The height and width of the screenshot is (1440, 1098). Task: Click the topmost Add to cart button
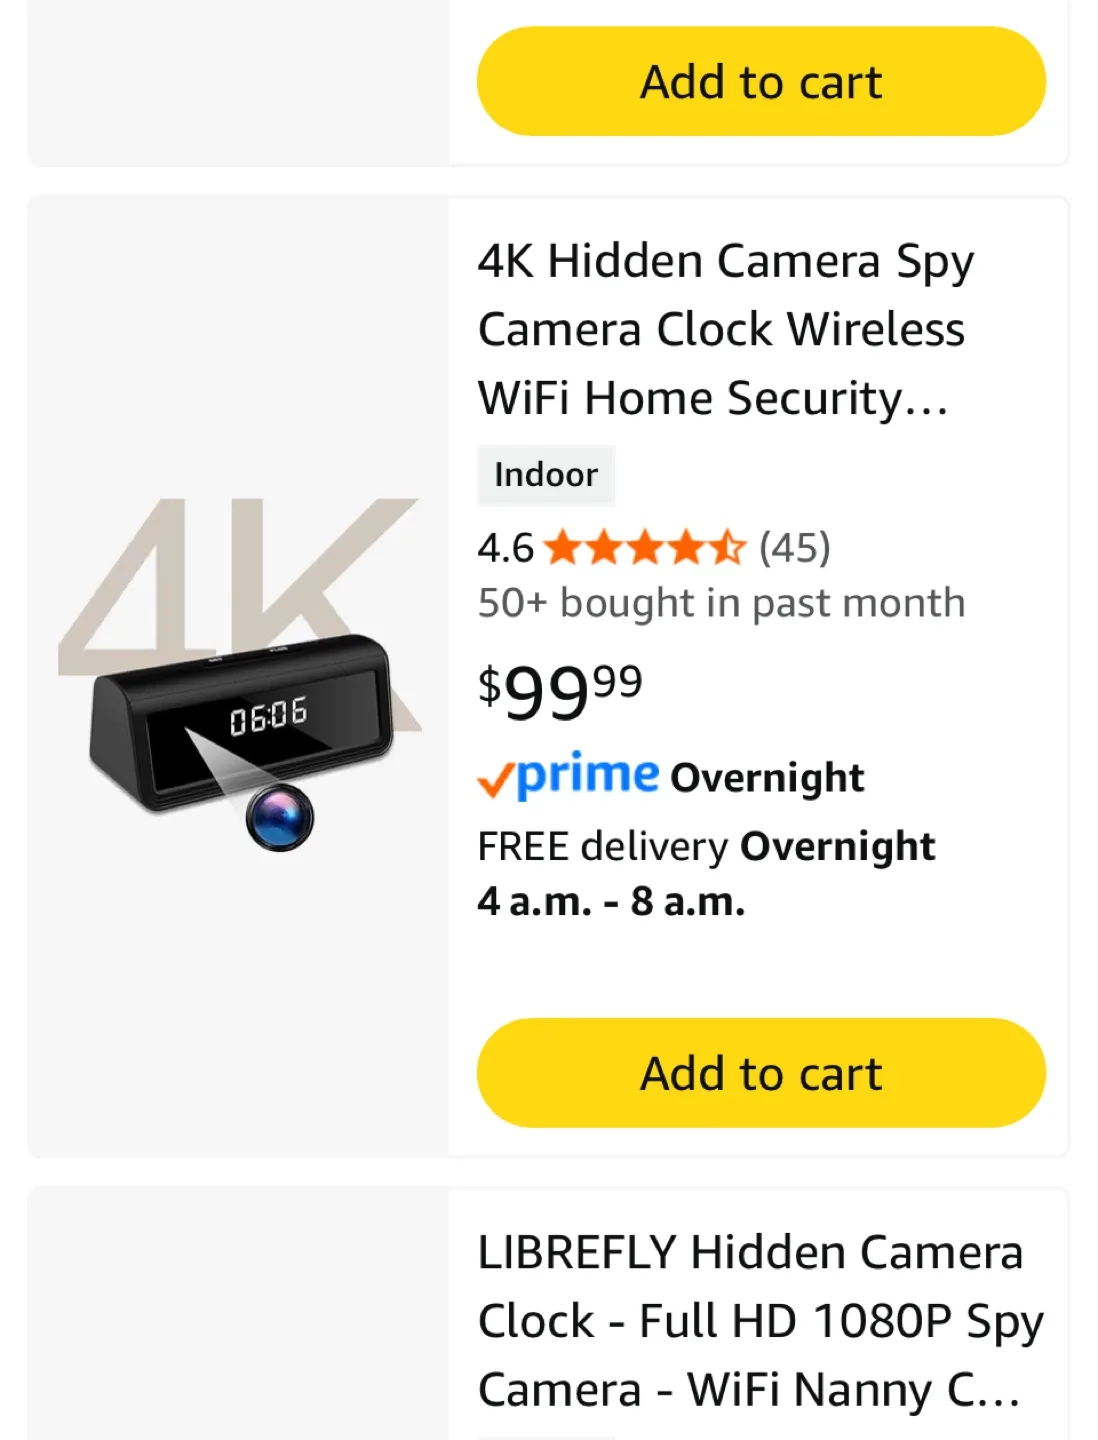pos(761,81)
